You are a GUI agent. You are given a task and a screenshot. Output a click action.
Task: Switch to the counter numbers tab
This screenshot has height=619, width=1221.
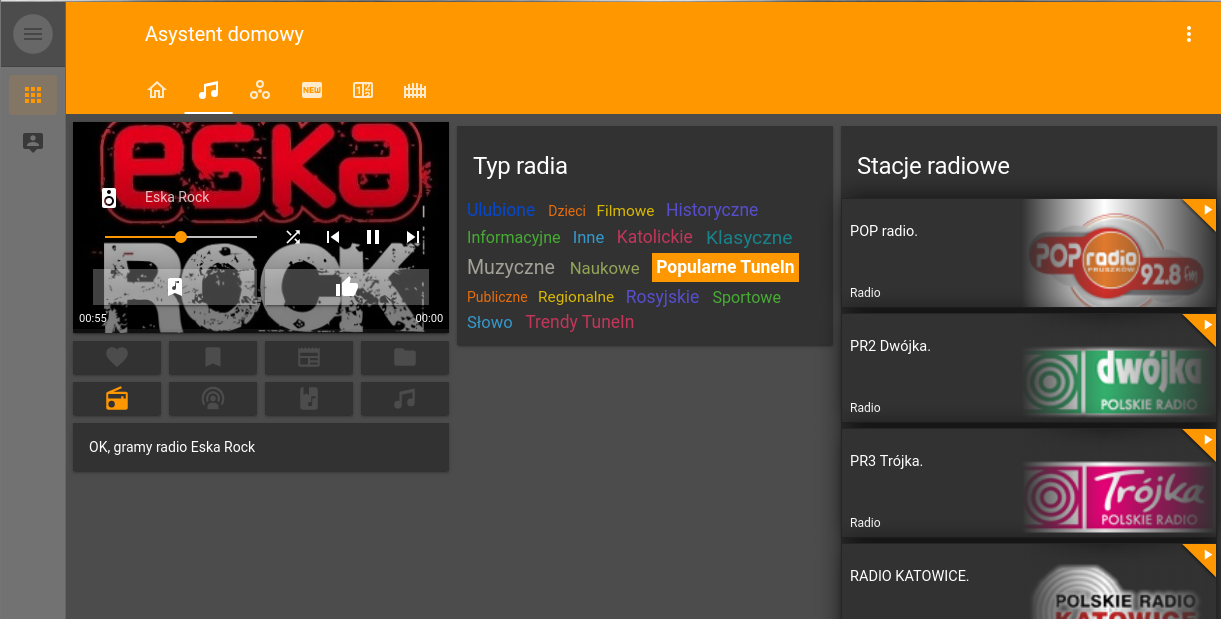click(x=363, y=90)
